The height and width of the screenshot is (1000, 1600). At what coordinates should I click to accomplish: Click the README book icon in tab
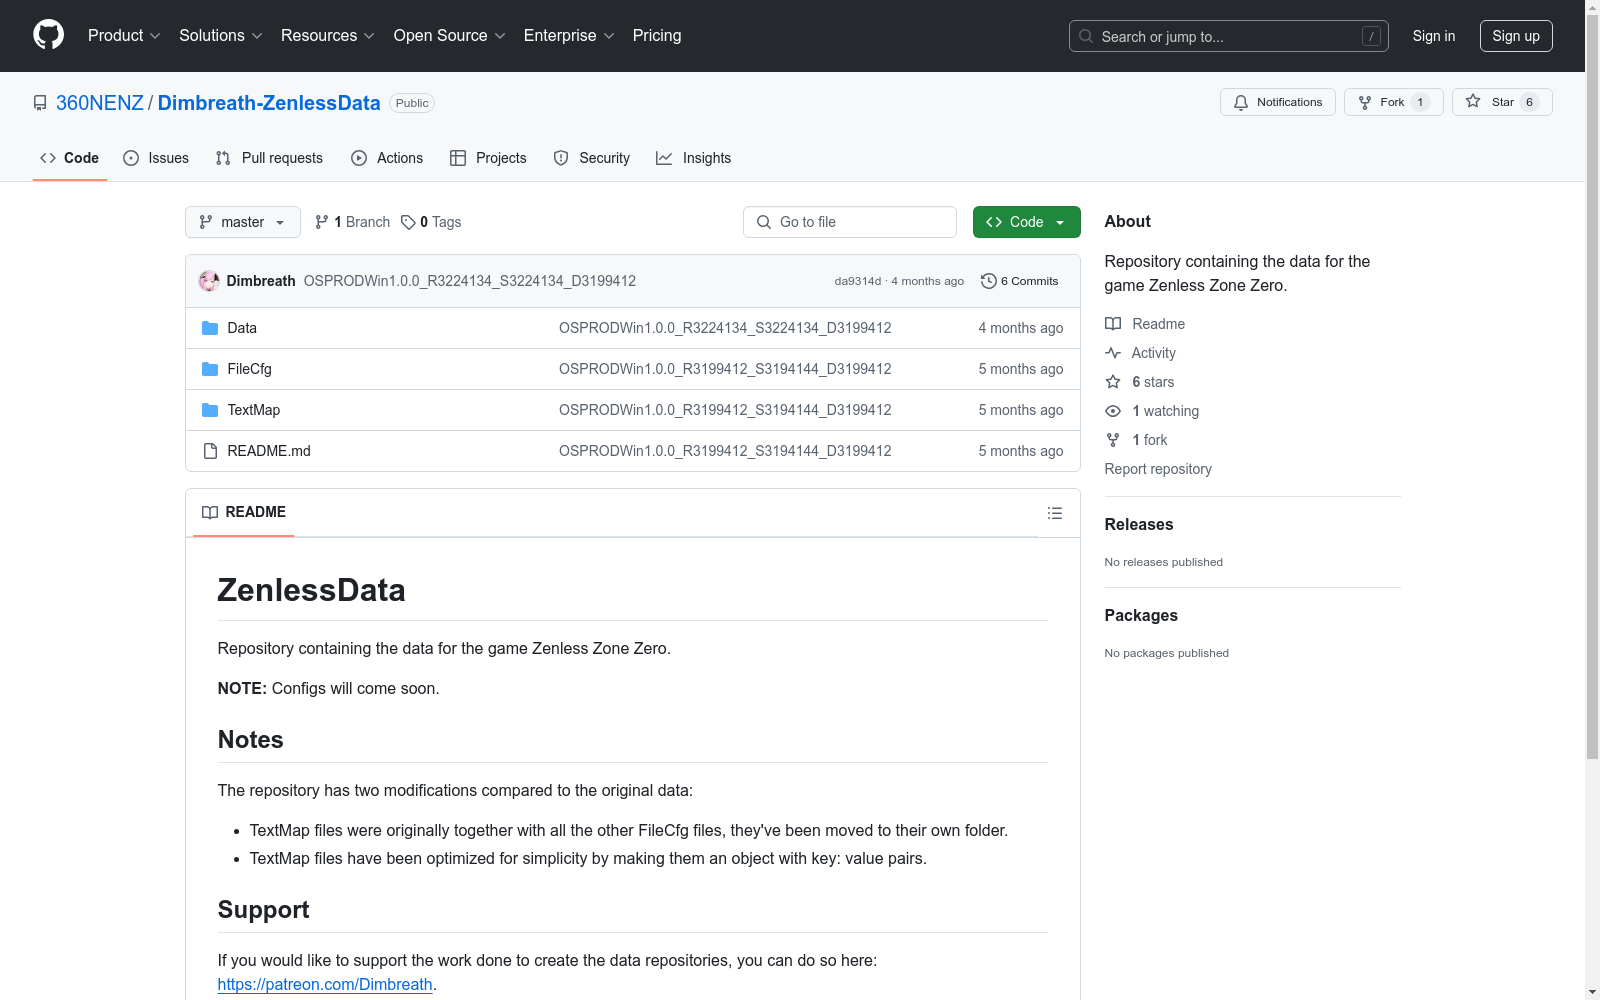[210, 512]
